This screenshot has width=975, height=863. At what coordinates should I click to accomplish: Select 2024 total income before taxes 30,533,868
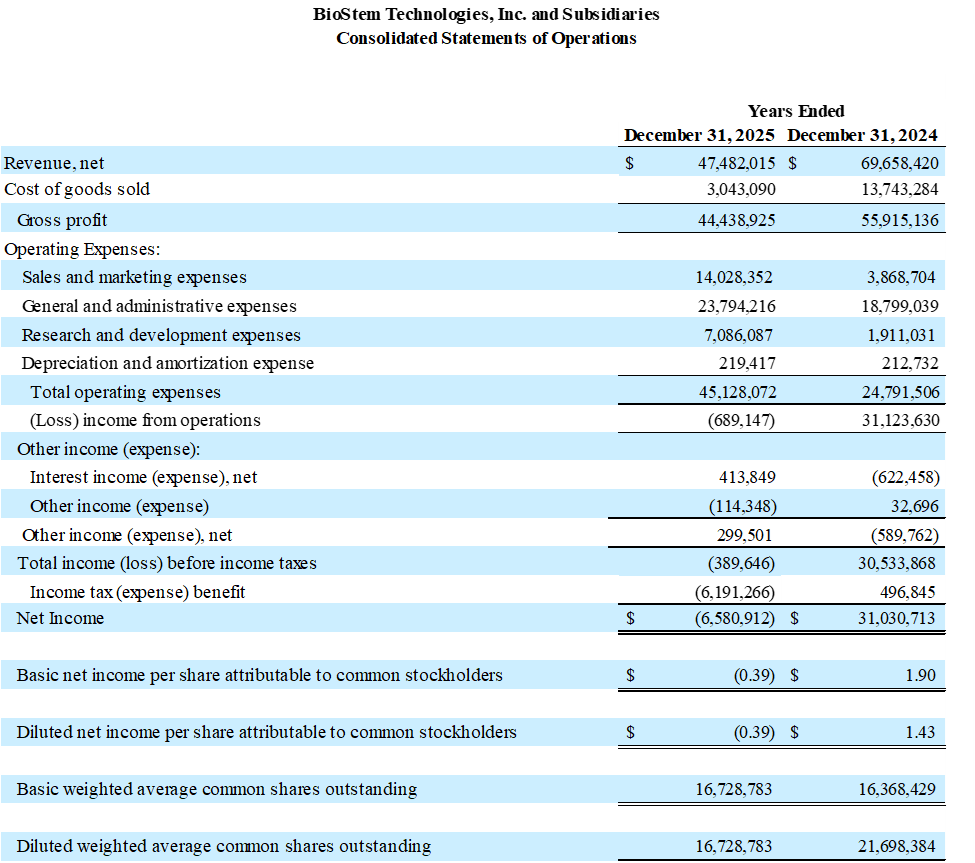pyautogui.click(x=898, y=563)
